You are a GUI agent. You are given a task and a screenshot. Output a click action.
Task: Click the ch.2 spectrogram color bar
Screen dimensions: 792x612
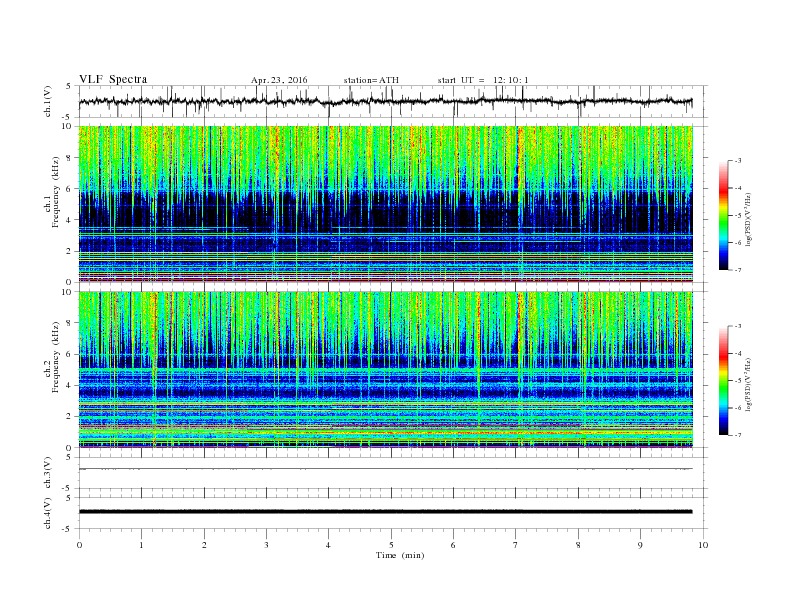724,380
